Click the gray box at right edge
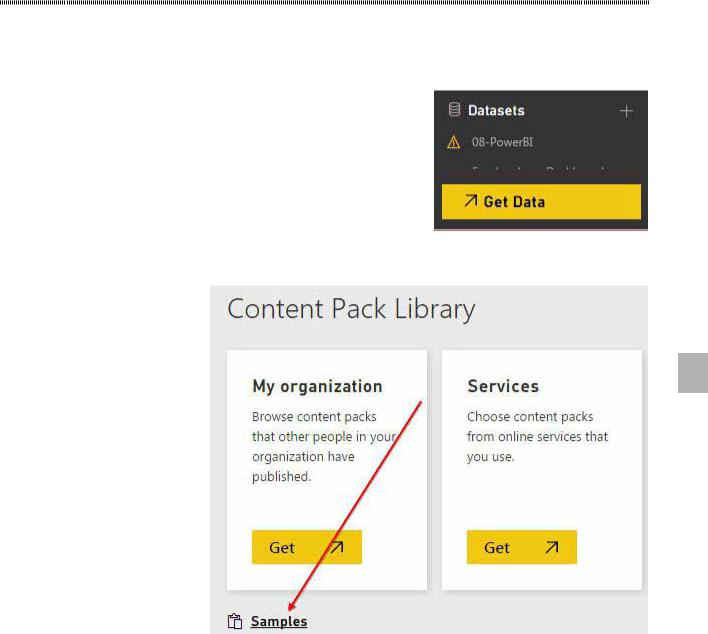708x634 pixels. (693, 373)
